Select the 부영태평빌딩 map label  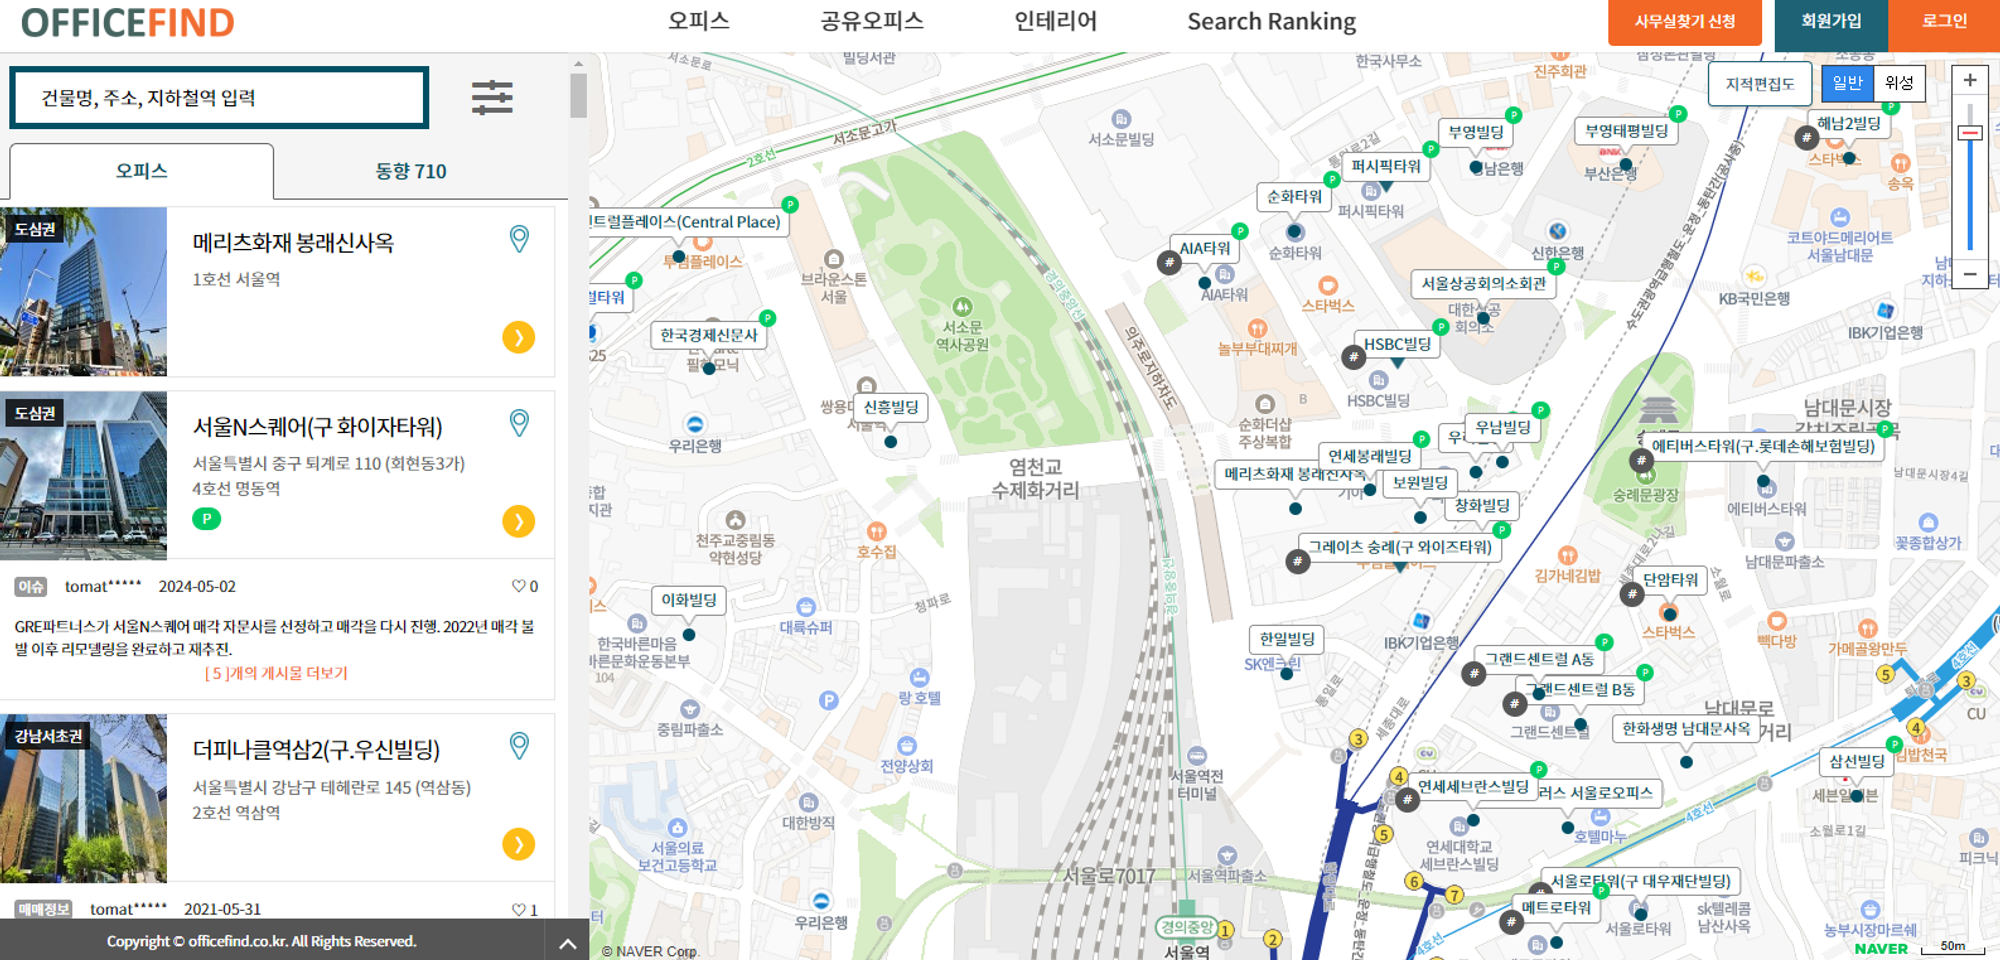tap(1627, 131)
